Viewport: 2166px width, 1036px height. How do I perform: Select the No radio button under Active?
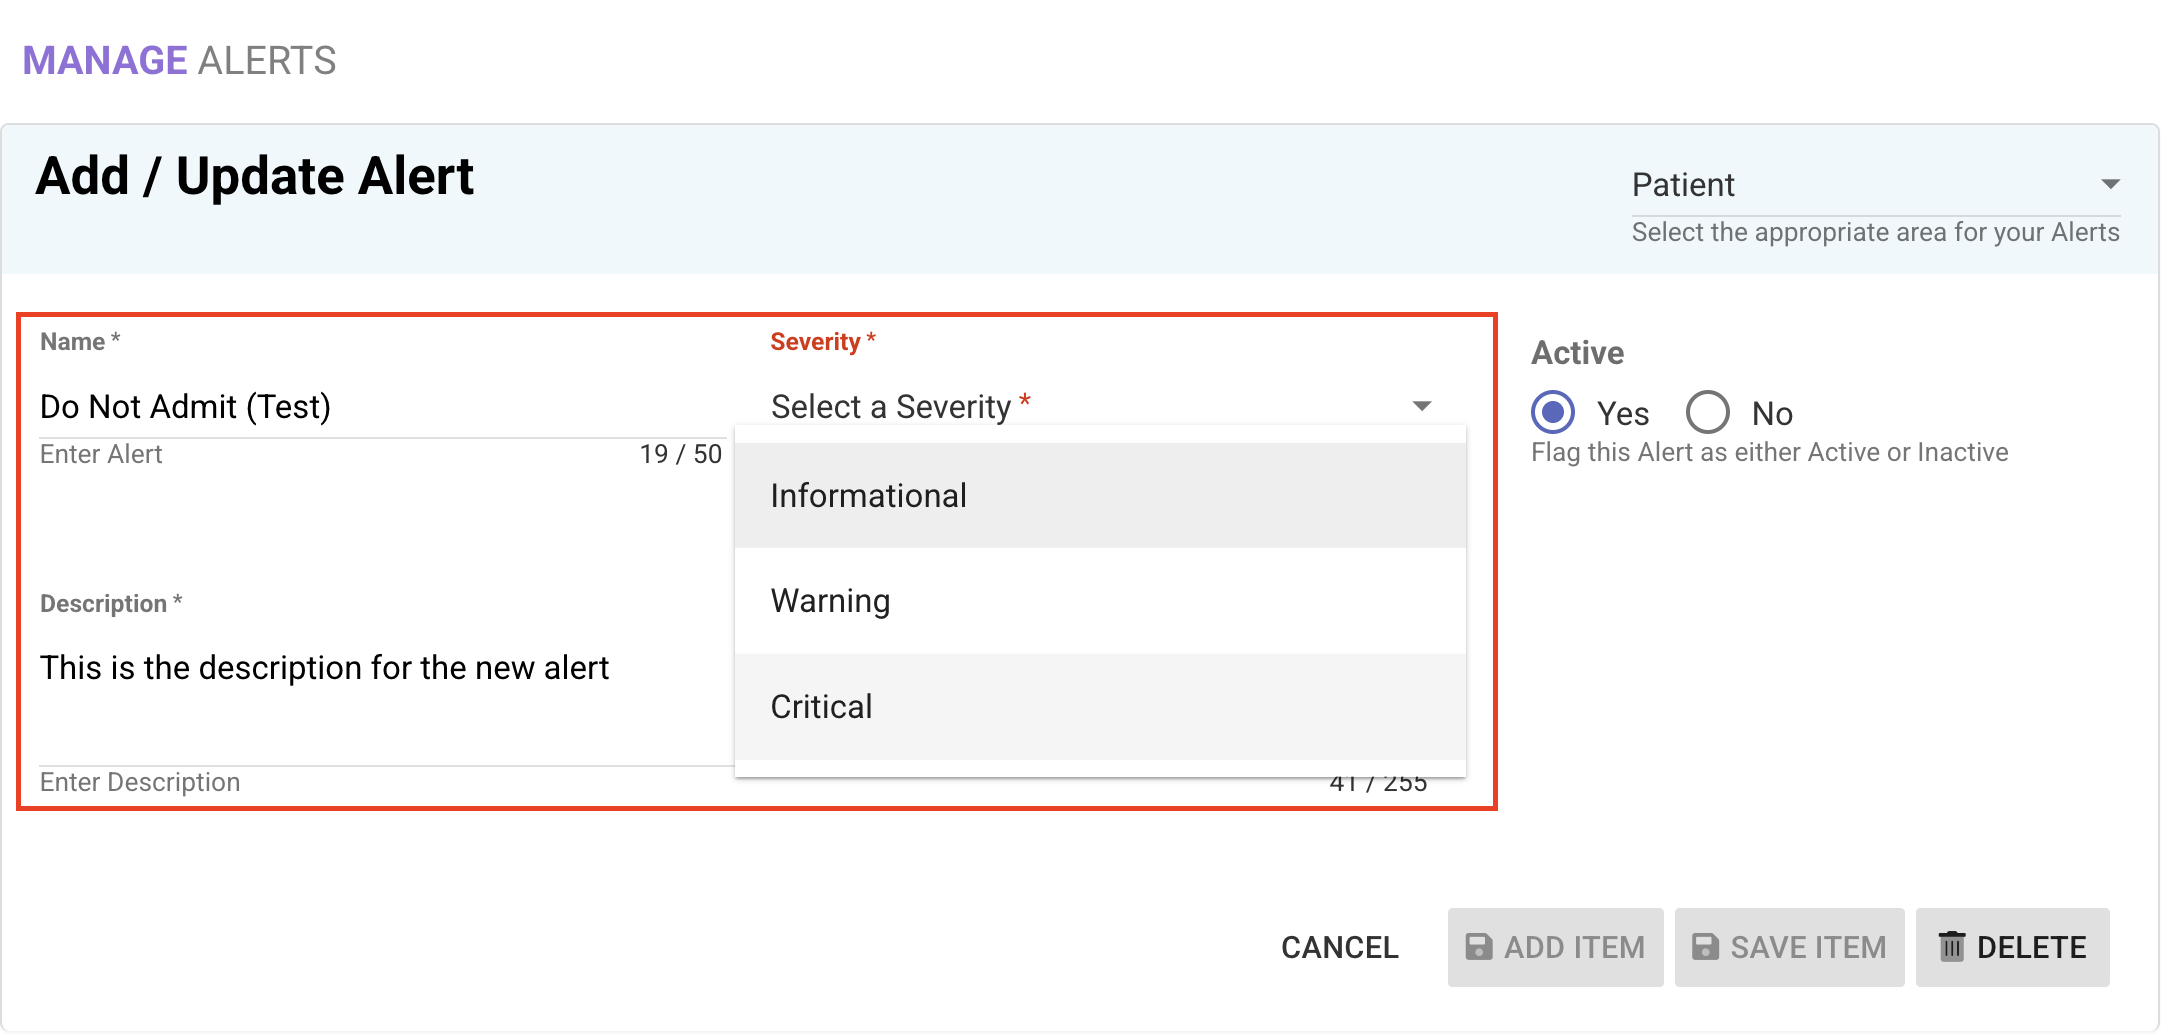click(1707, 412)
